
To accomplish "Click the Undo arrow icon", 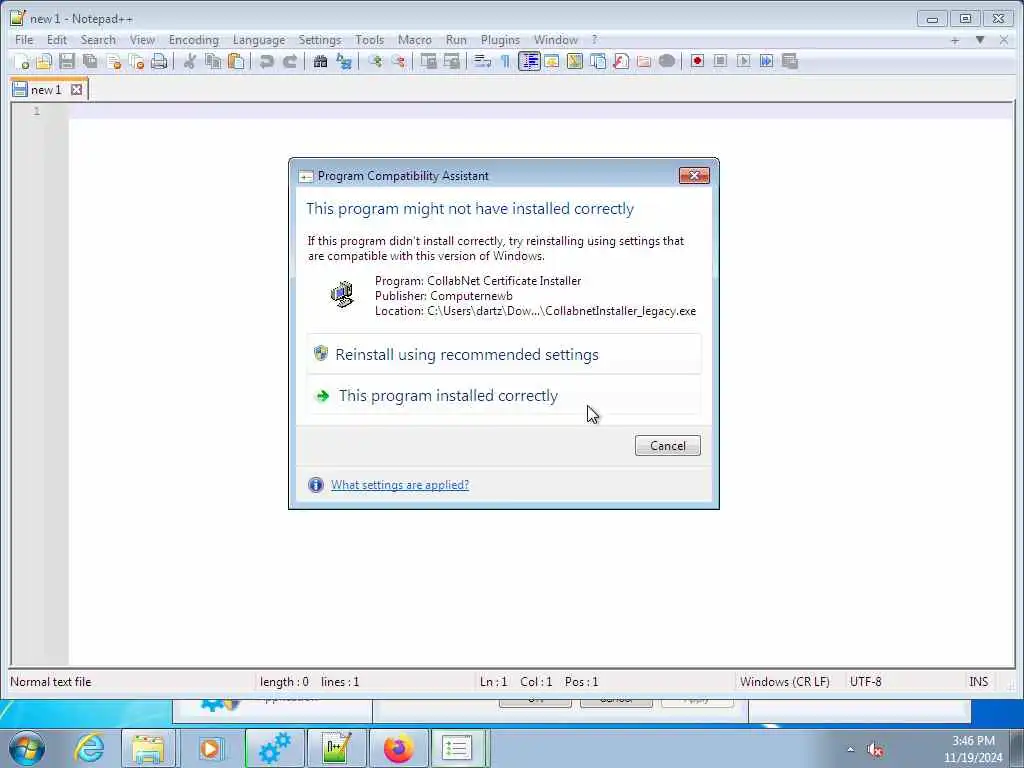I will tap(266, 61).
